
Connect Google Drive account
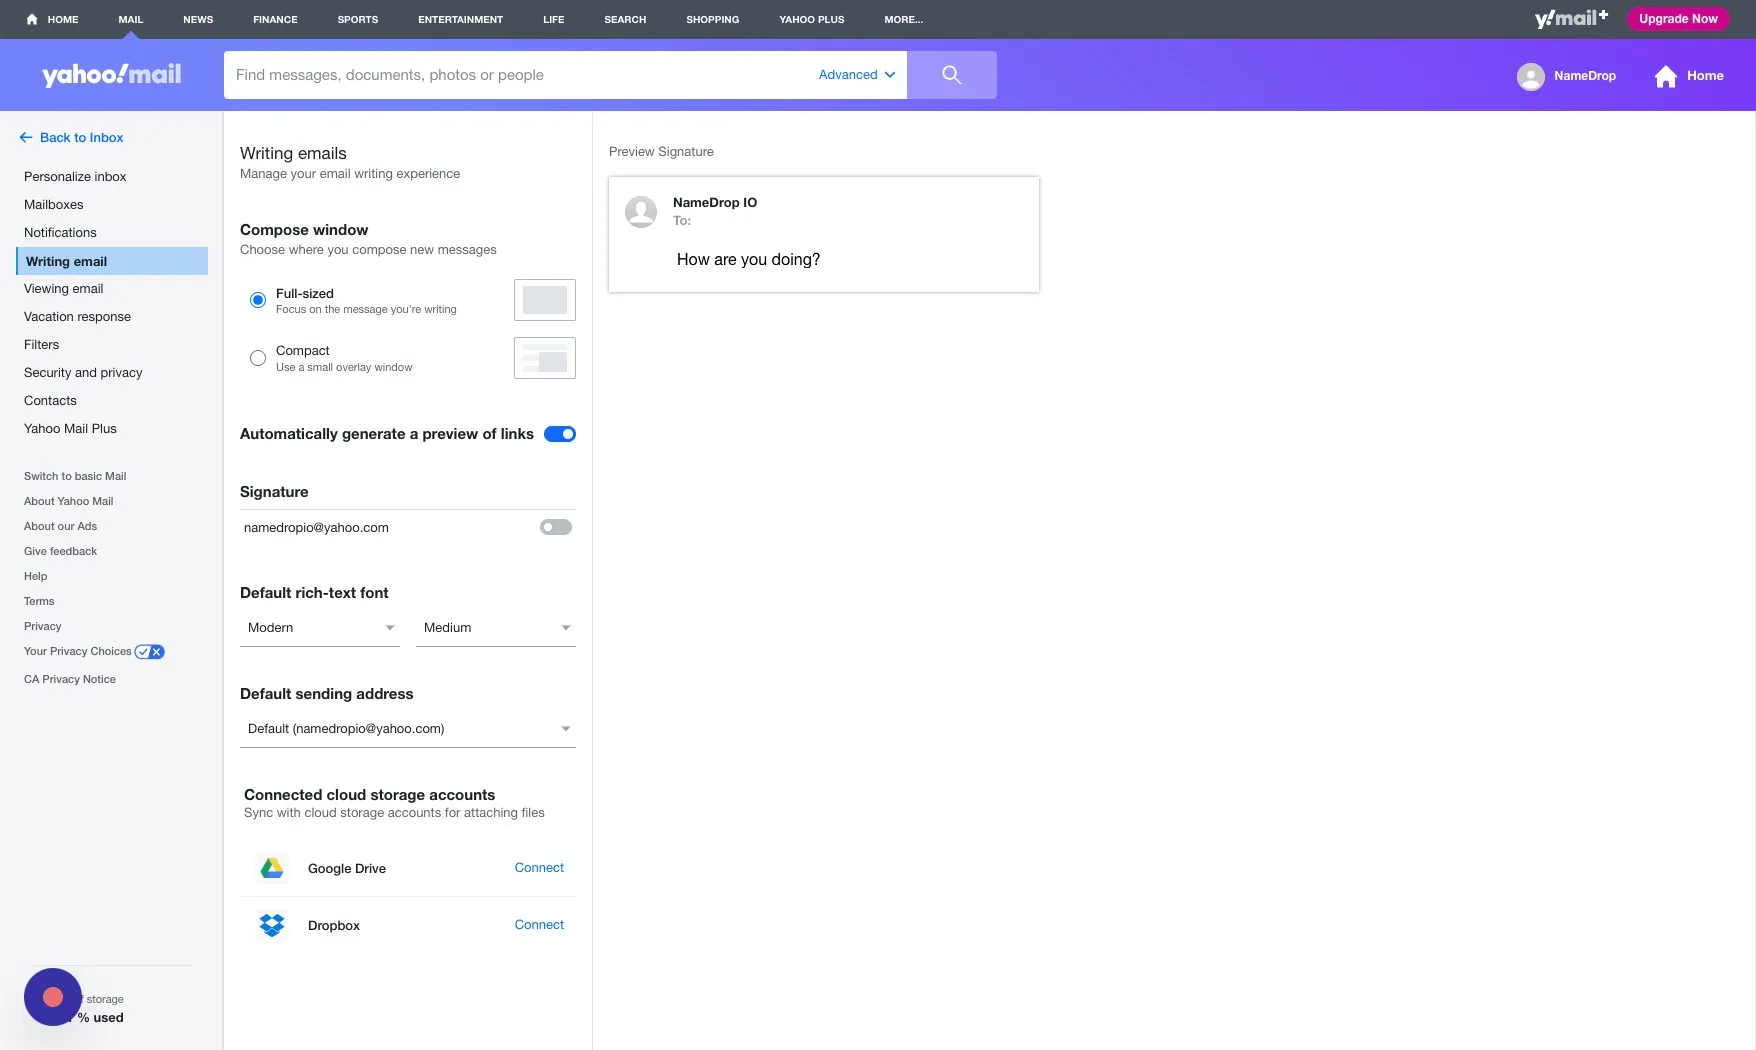[539, 868]
